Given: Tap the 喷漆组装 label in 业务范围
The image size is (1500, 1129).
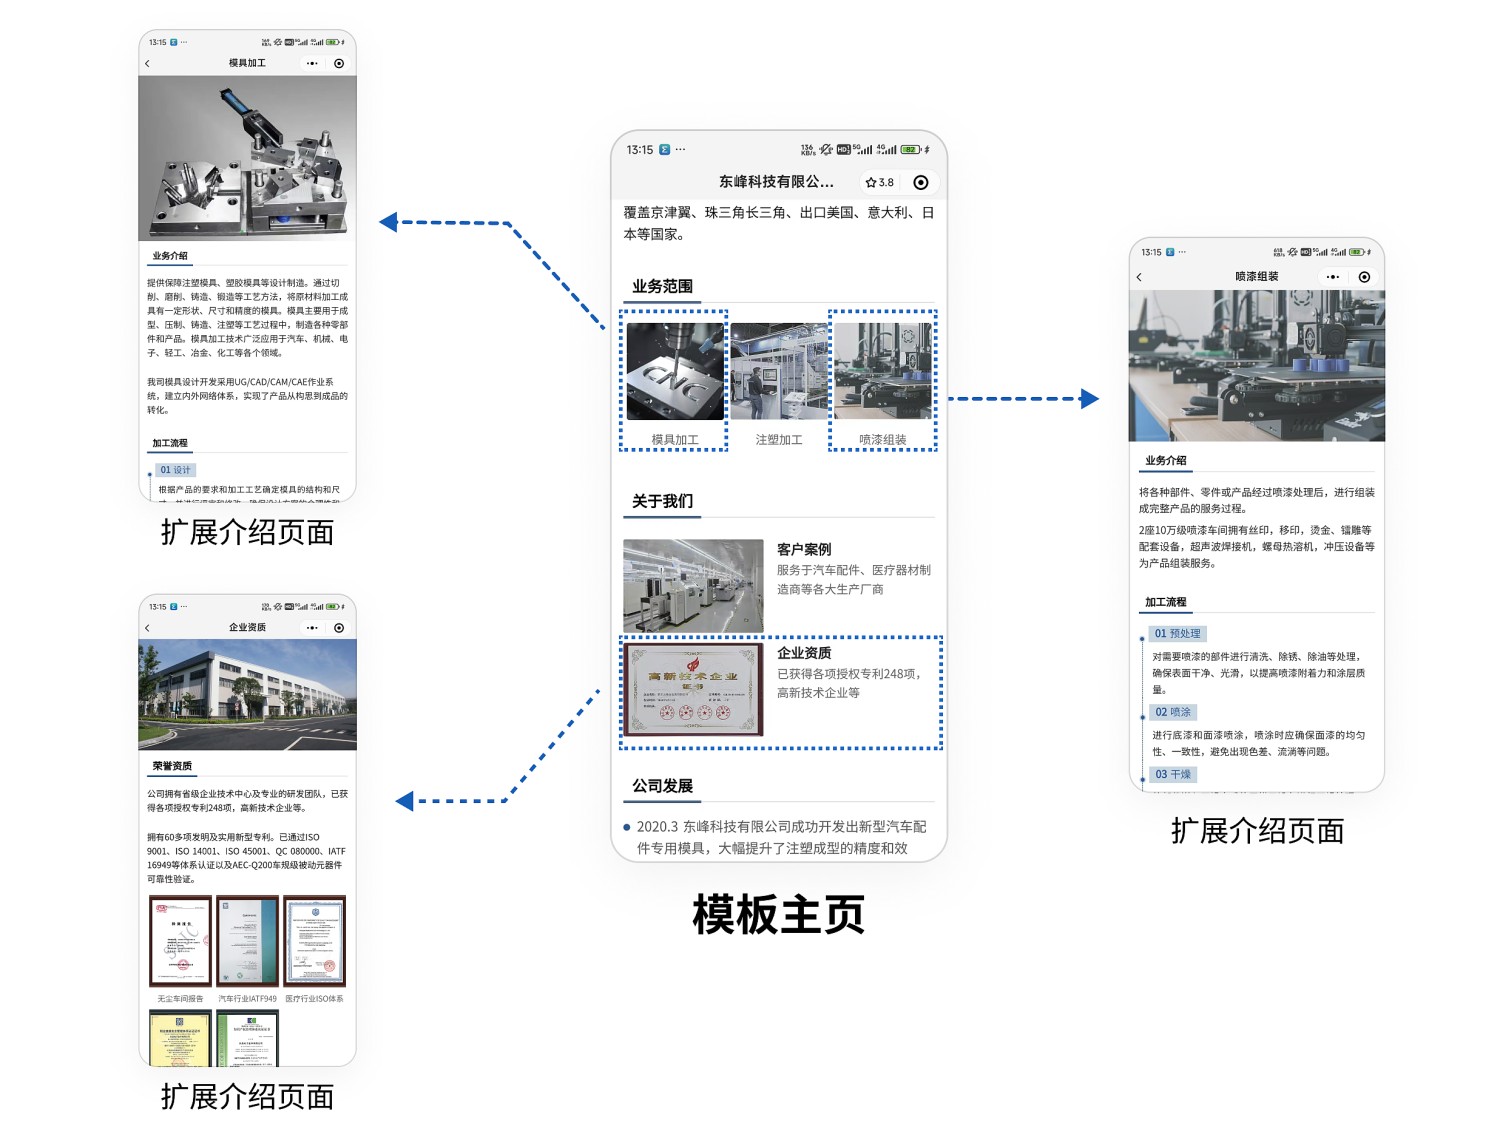Looking at the screenshot, I should pos(883,439).
